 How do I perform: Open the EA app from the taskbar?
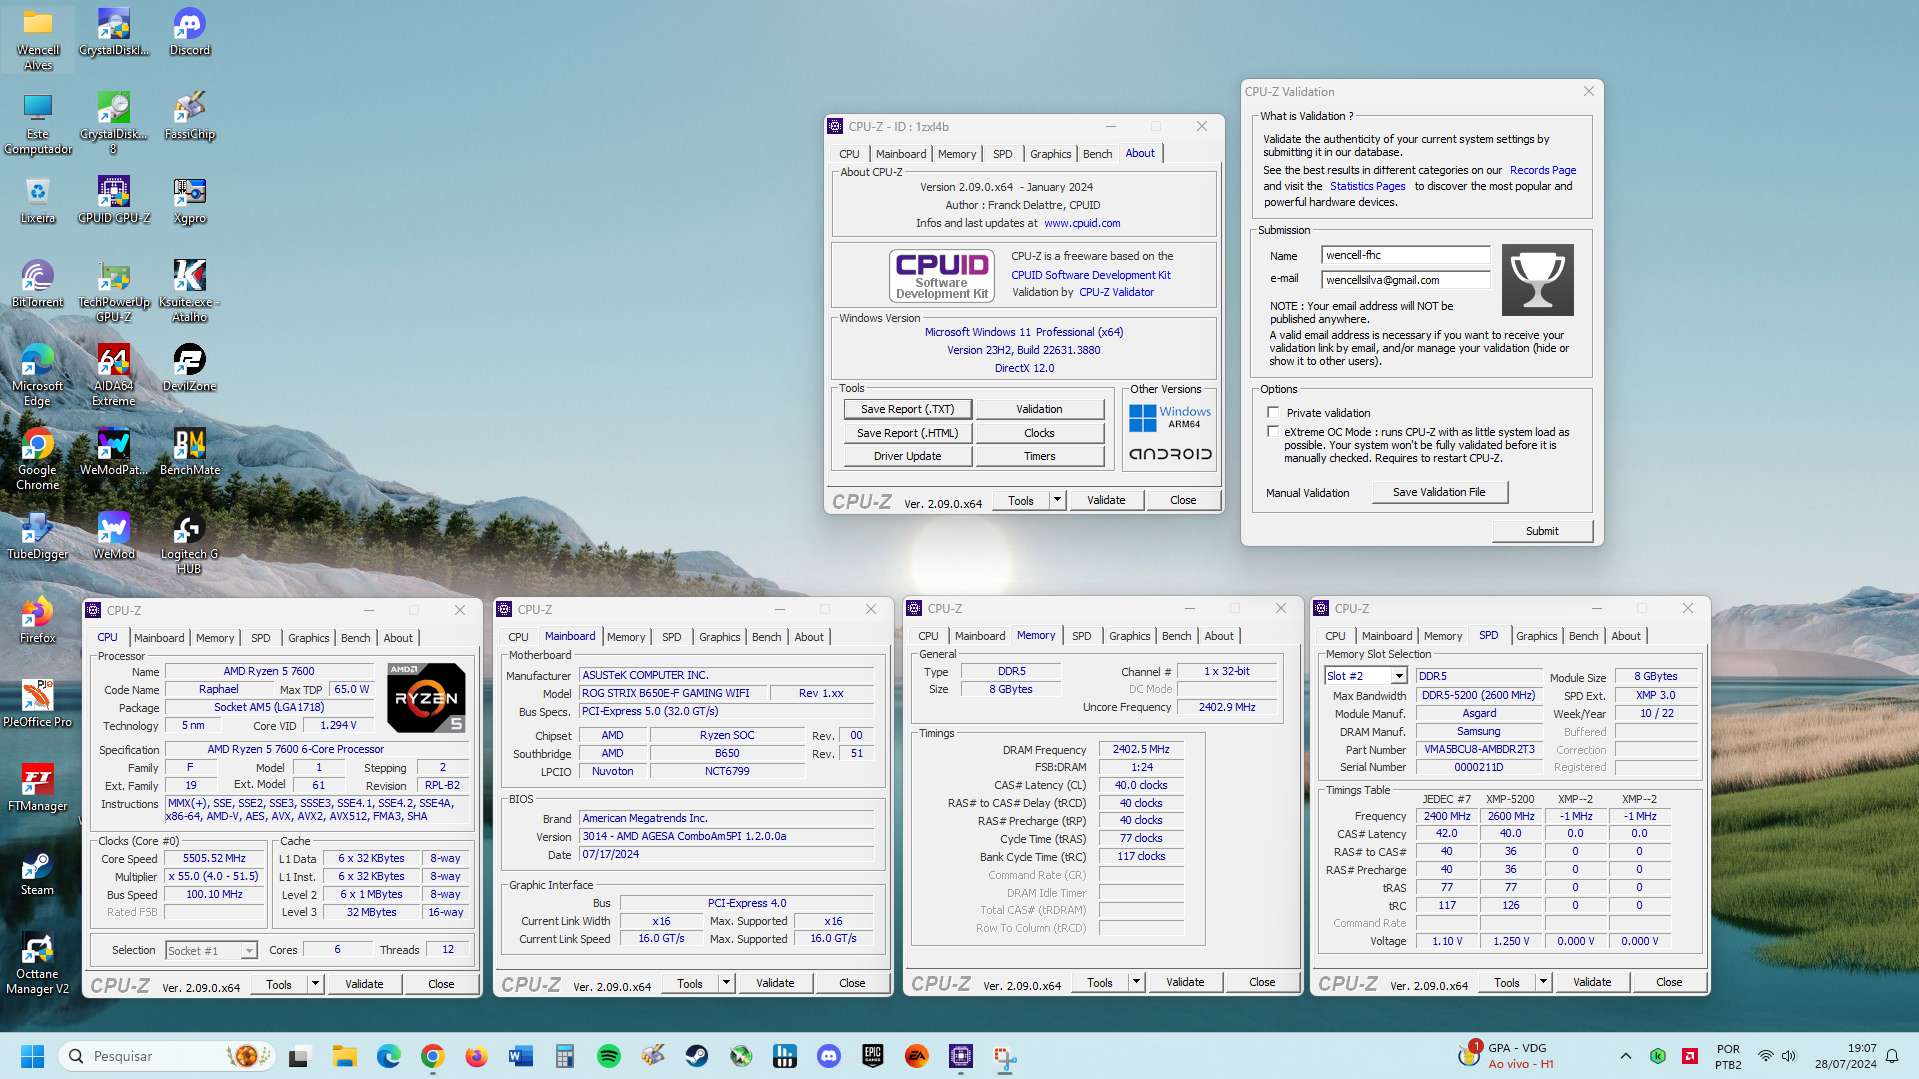917,1056
